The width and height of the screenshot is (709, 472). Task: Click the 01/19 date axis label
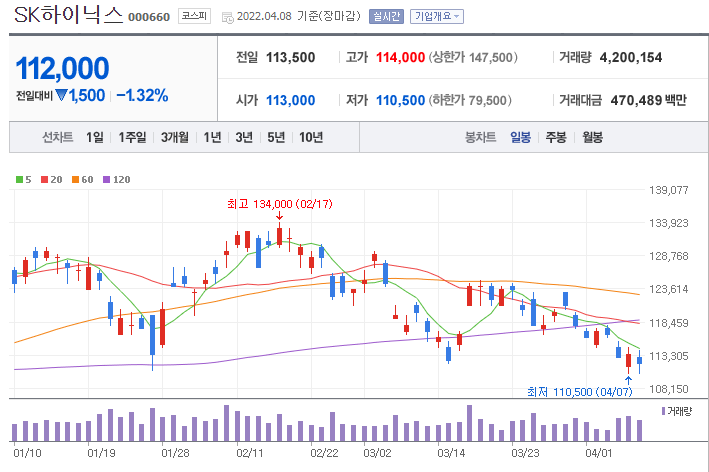pos(101,453)
